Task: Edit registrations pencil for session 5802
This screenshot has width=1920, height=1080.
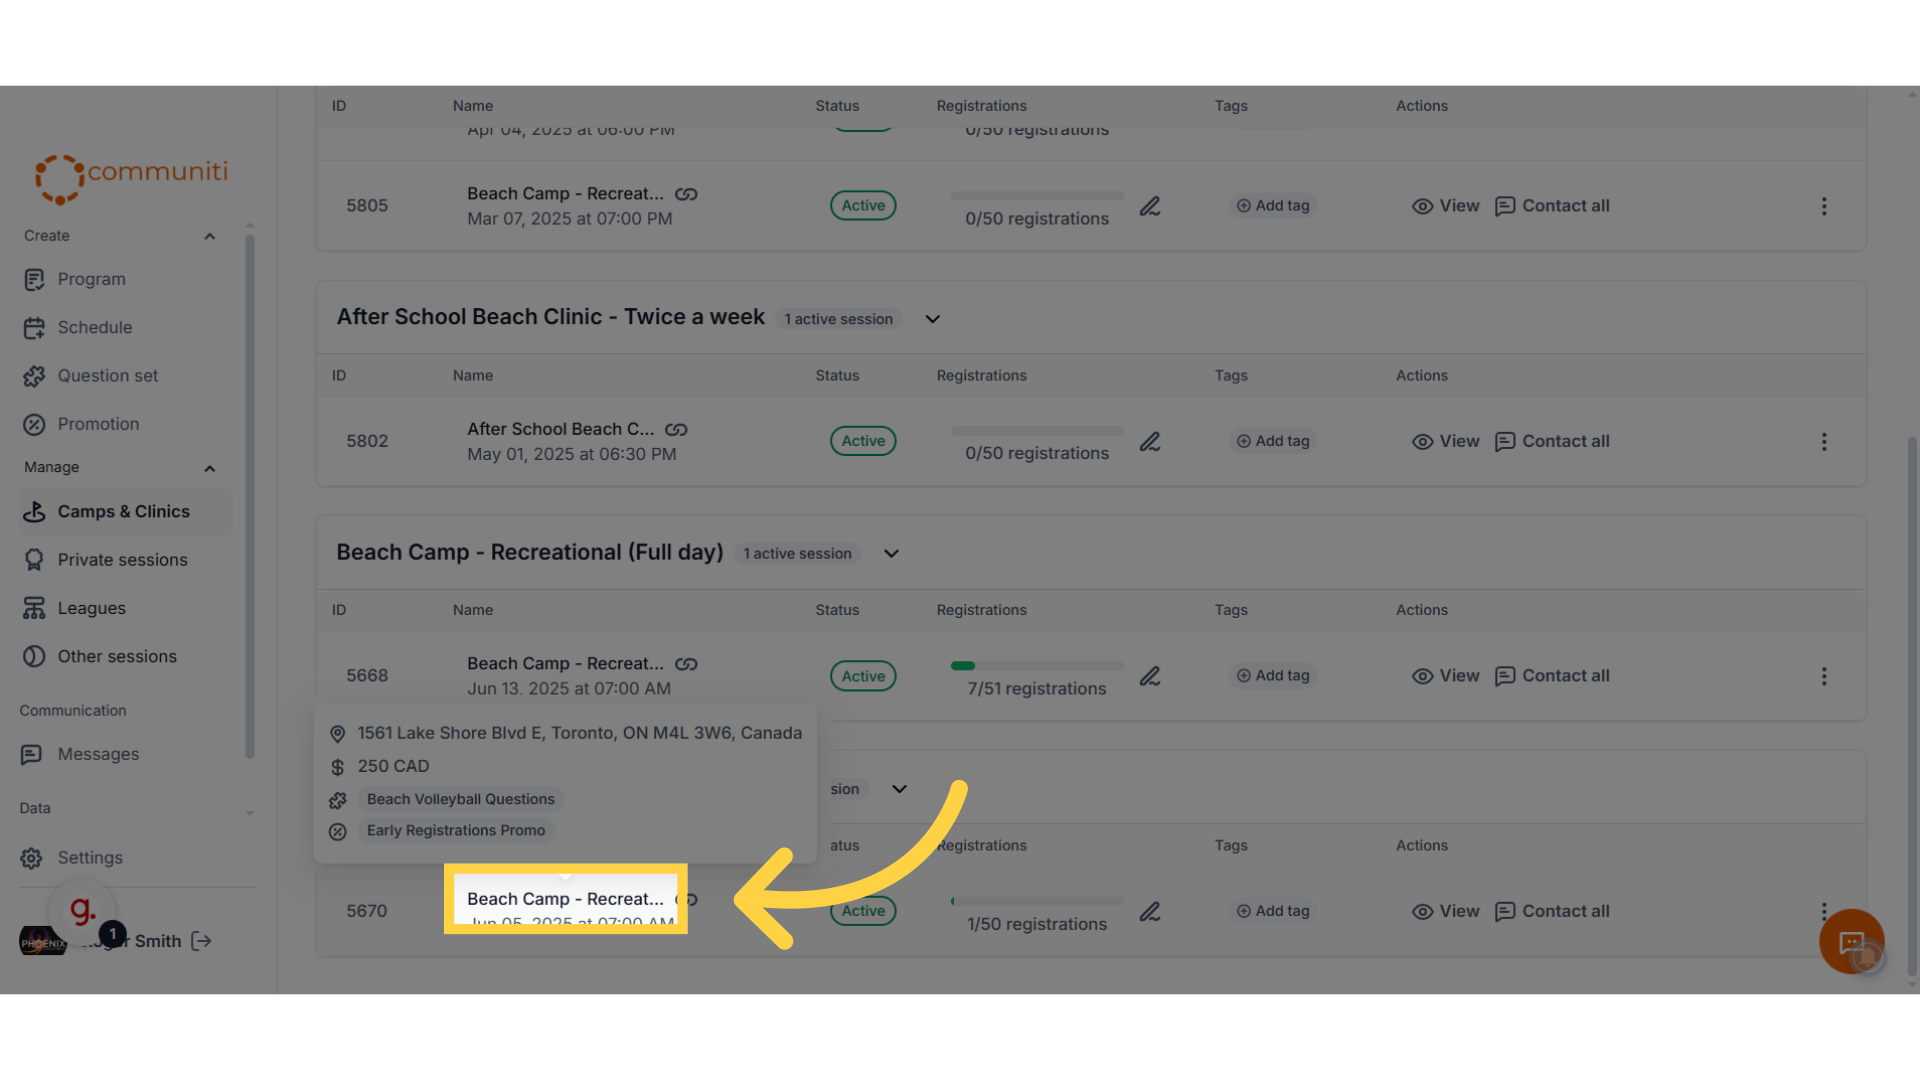Action: pos(1150,441)
